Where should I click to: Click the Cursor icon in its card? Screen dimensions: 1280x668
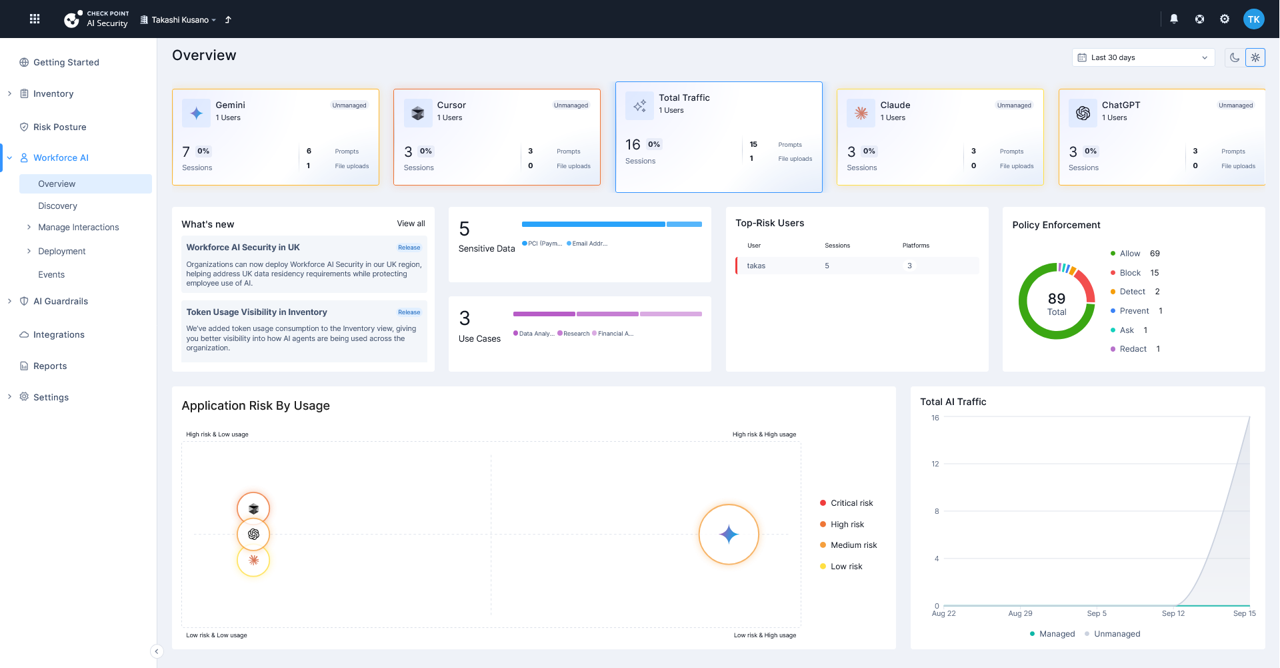click(x=418, y=113)
